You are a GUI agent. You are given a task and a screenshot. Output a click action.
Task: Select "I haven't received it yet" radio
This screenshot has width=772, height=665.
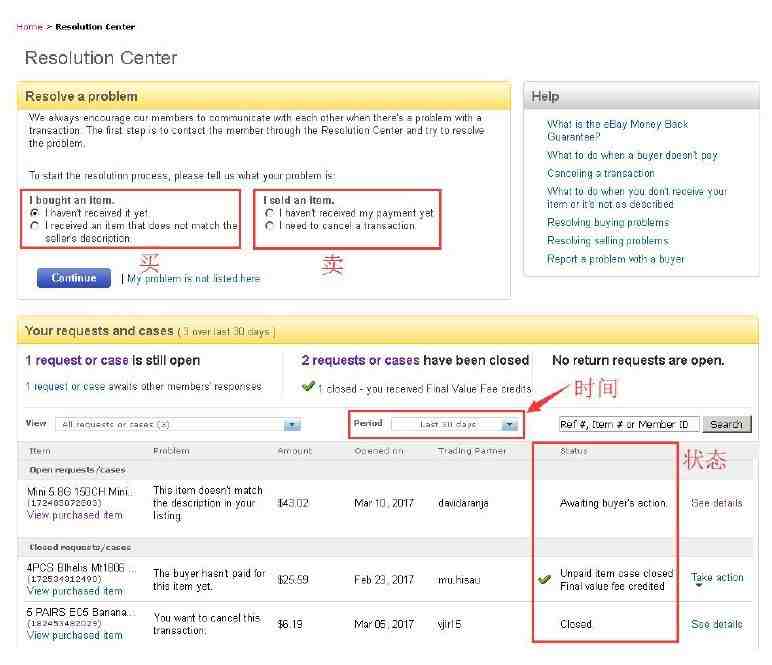pos(34,213)
